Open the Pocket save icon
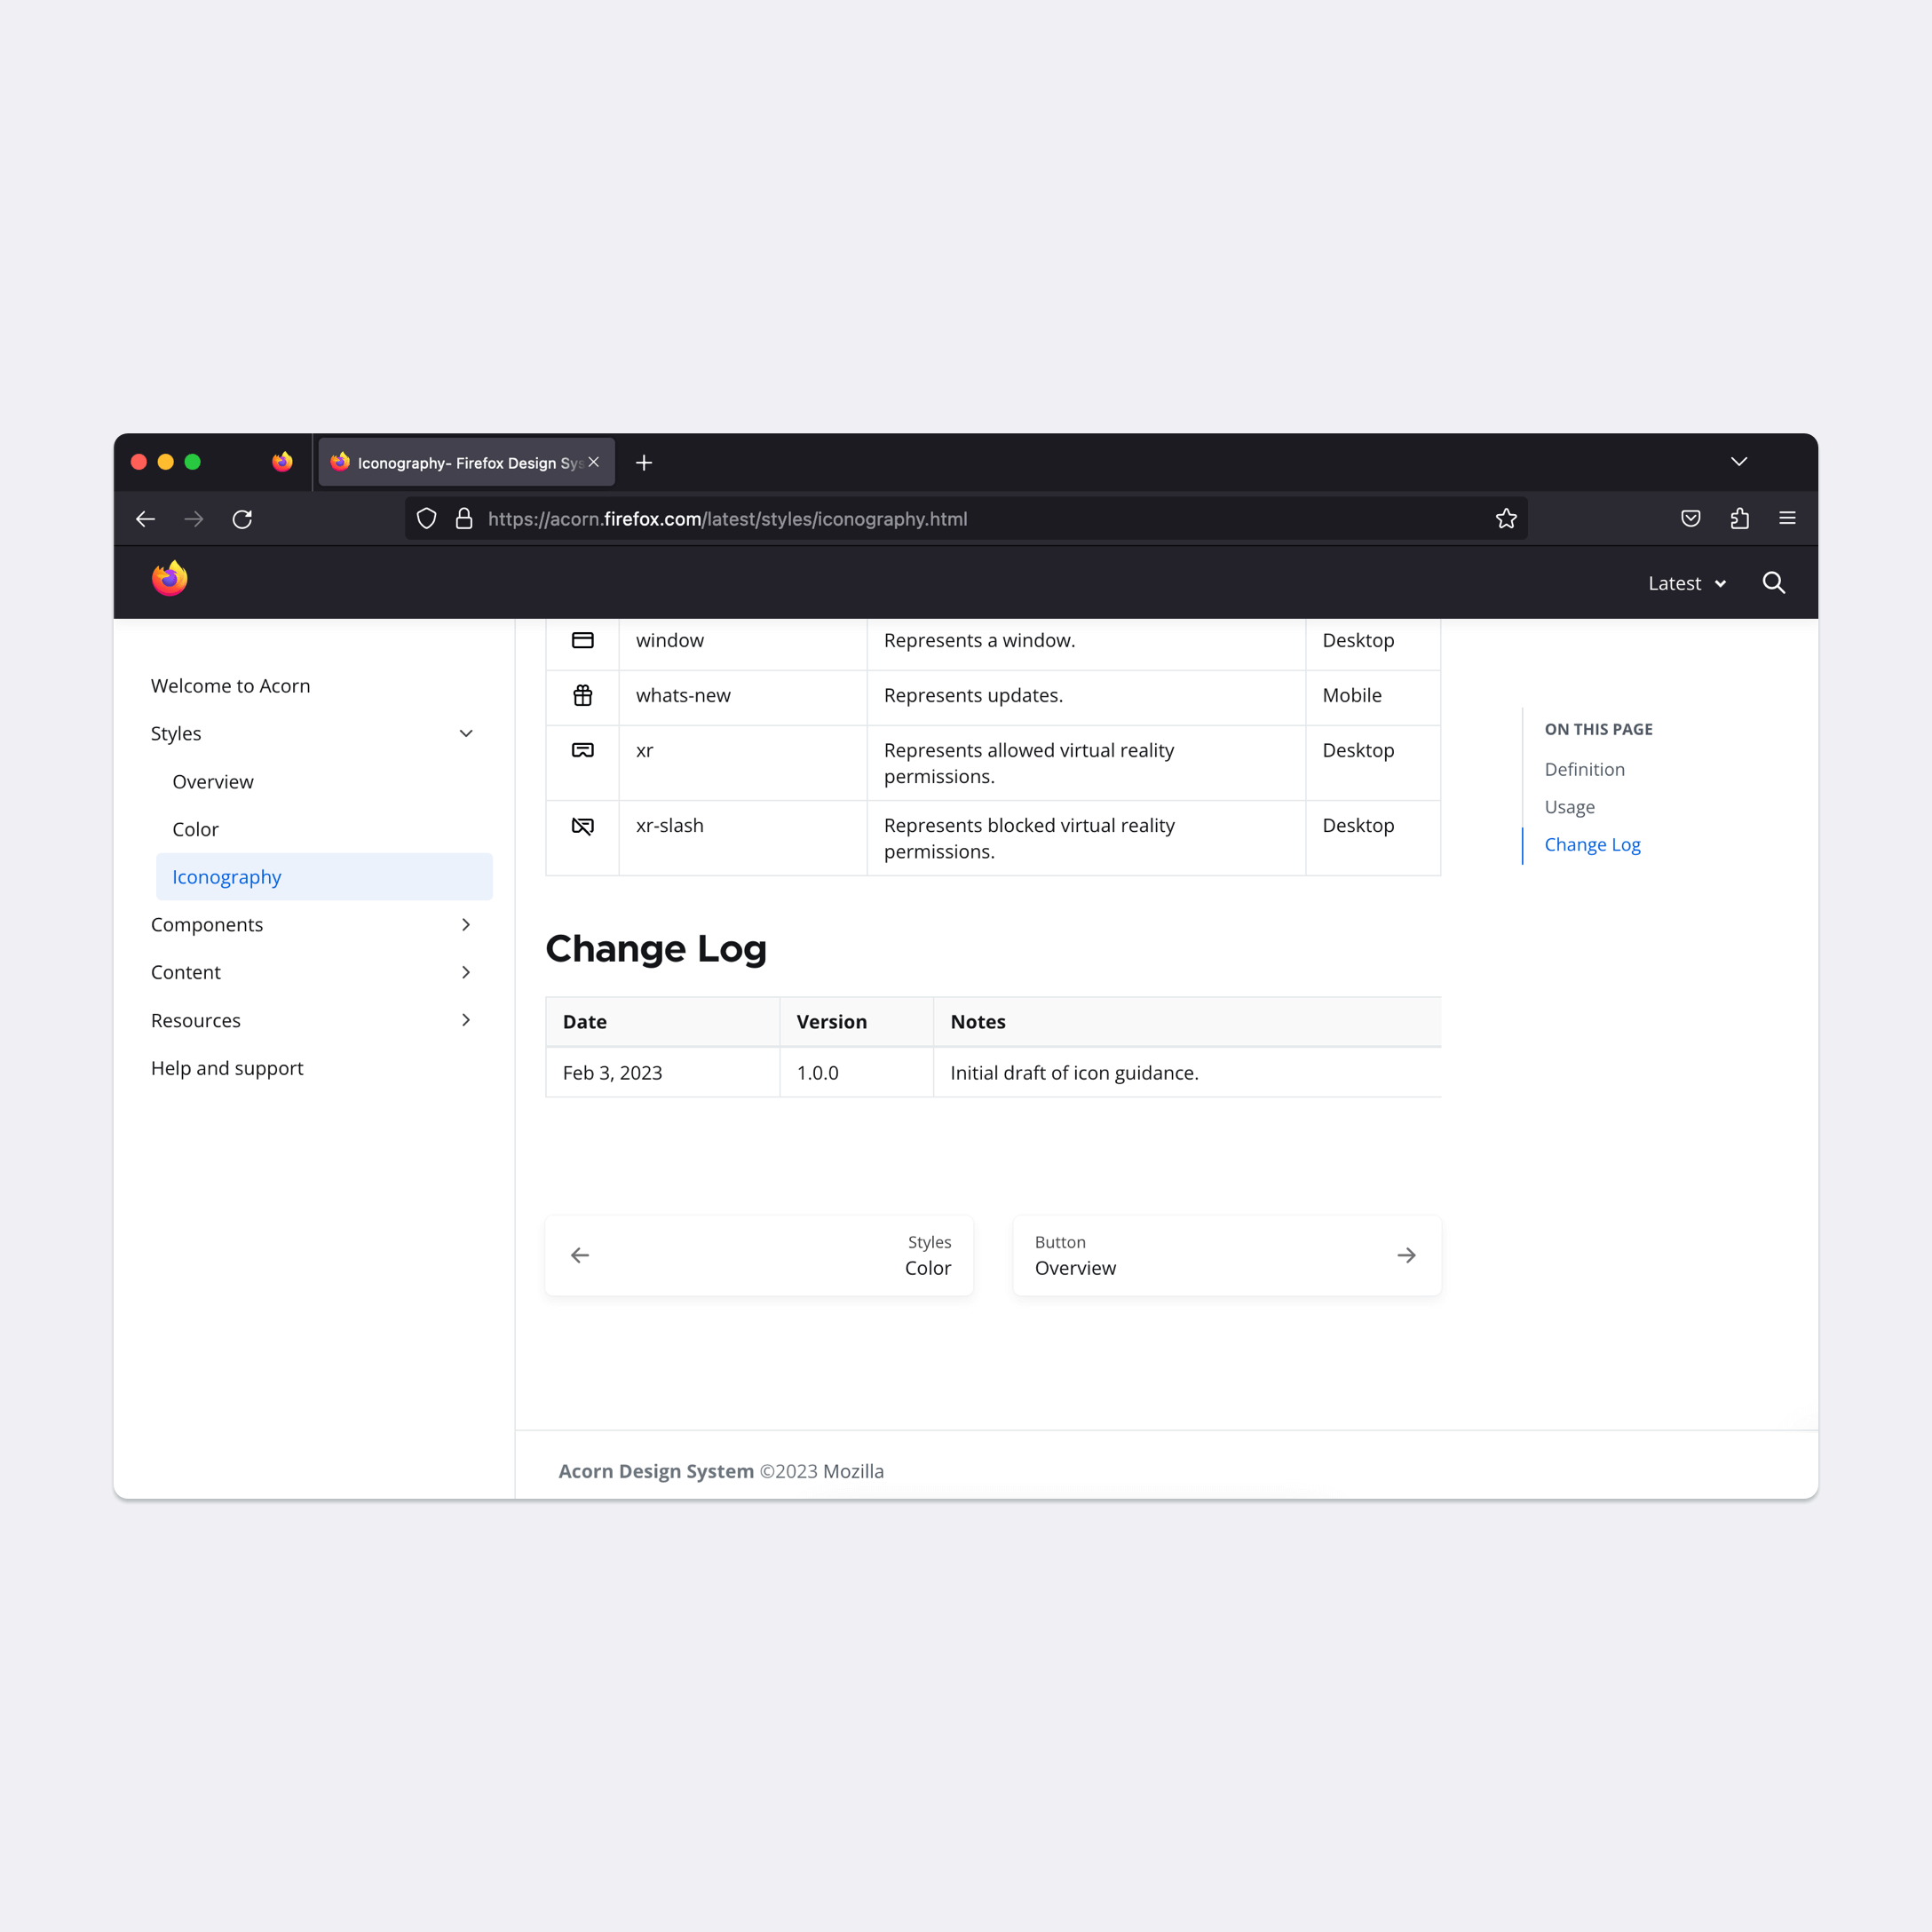 coord(1690,519)
